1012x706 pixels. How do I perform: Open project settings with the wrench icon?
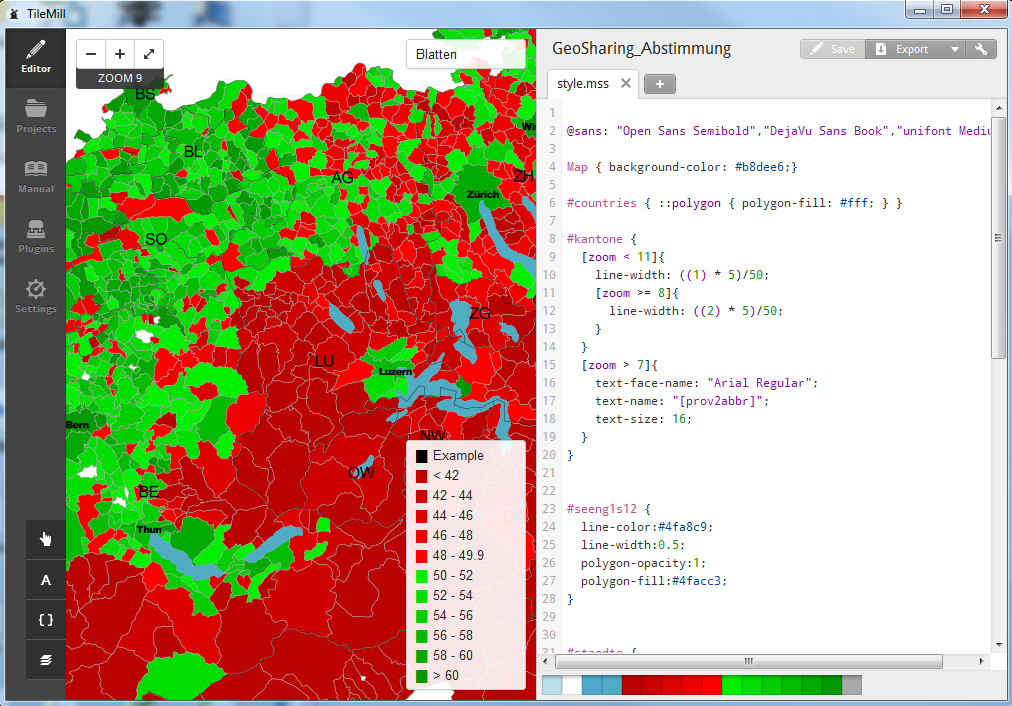(x=981, y=49)
